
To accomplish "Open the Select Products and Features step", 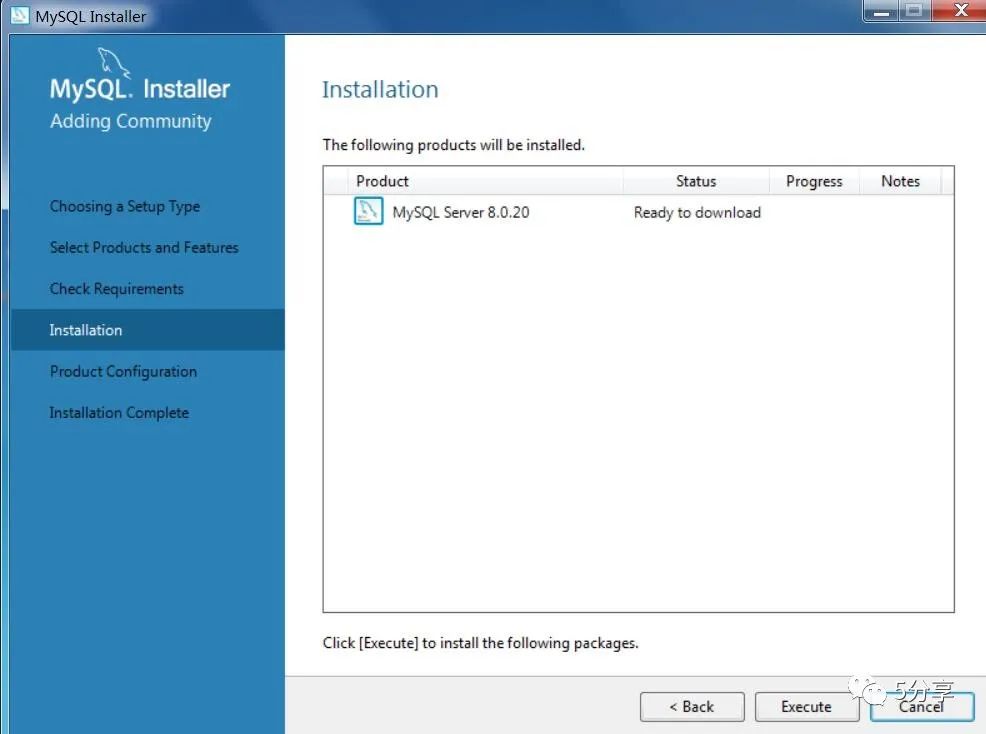I will pyautogui.click(x=144, y=247).
